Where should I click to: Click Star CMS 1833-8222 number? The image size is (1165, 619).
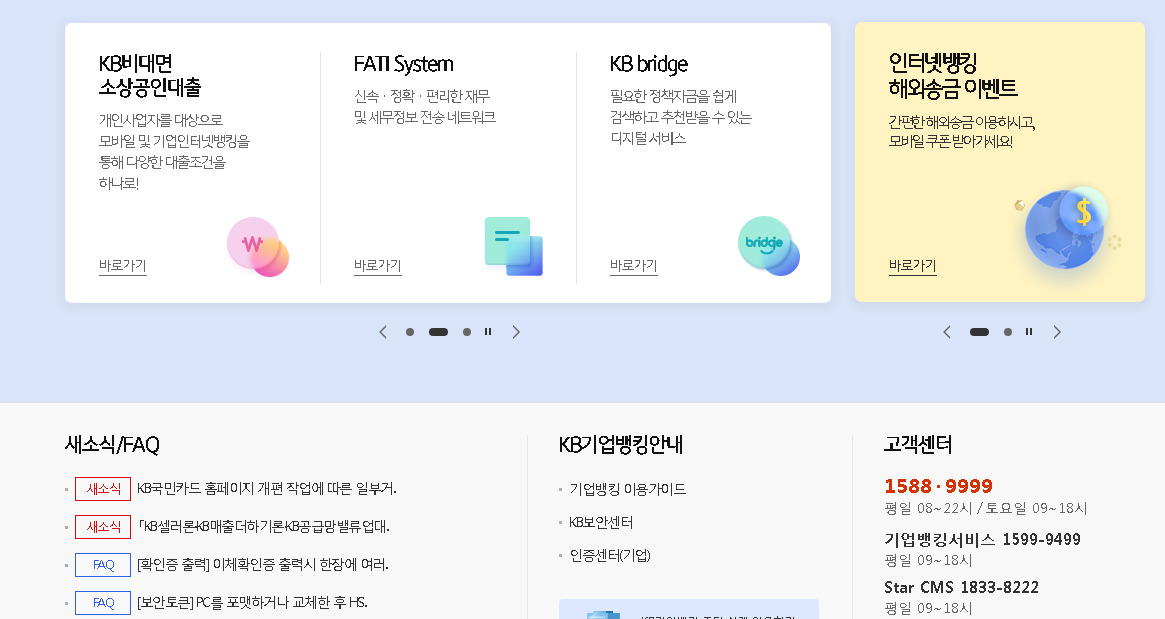point(961,587)
